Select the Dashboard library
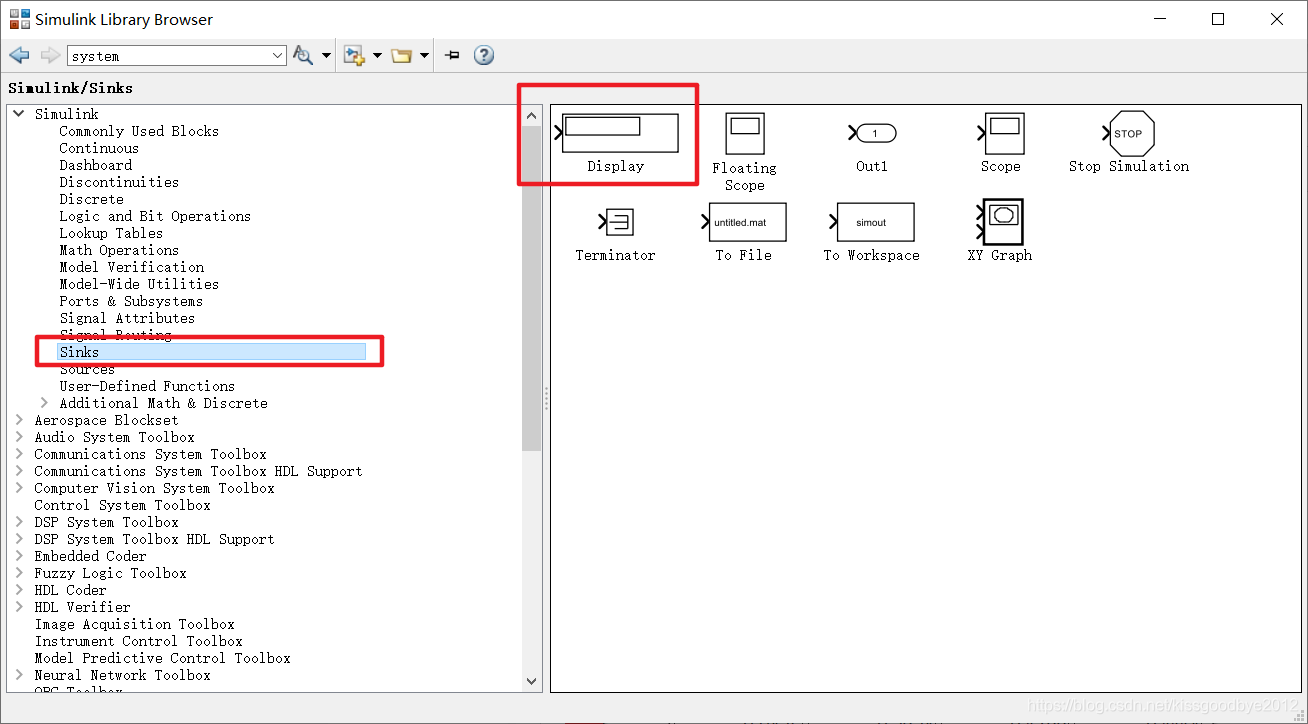 click(95, 165)
